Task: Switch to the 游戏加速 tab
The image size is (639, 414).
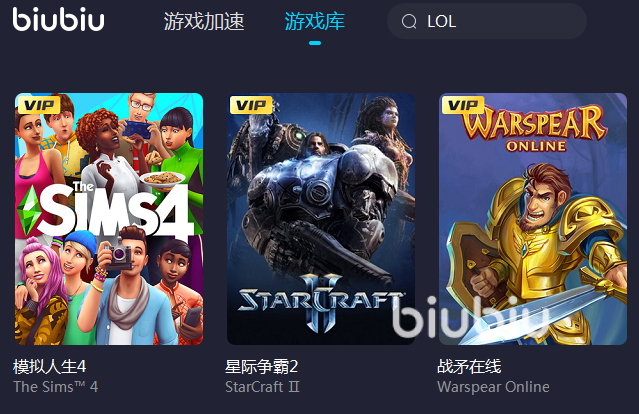Action: [204, 21]
